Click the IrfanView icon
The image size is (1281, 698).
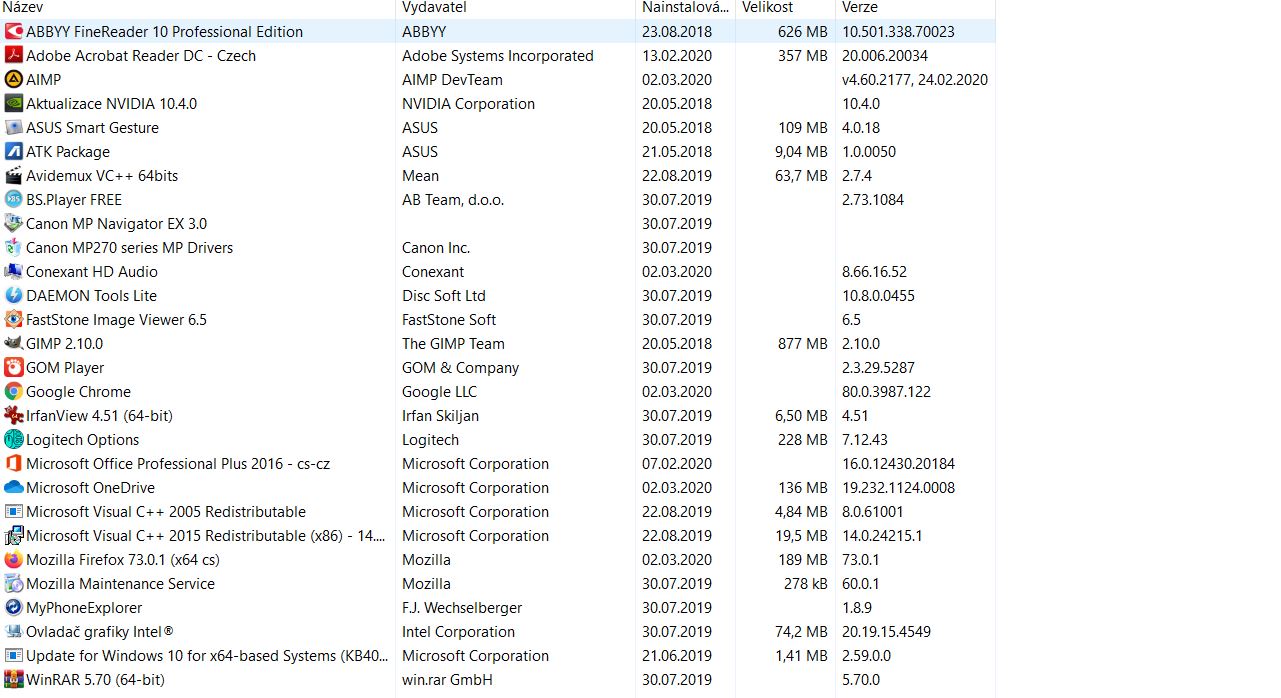click(x=14, y=416)
